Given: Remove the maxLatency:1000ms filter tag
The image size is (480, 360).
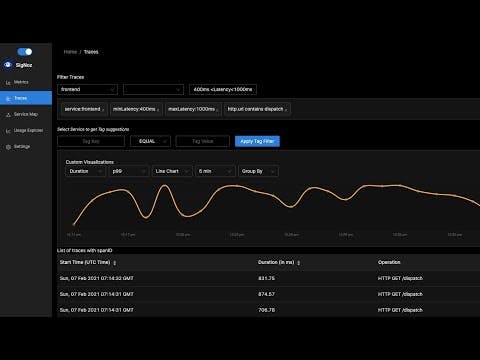Looking at the screenshot, I should (x=217, y=110).
